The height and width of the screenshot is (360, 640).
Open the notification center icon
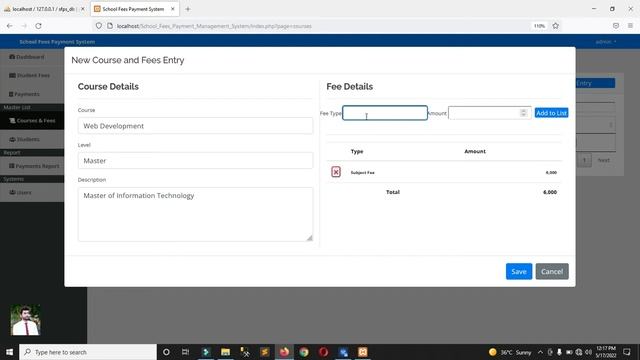pos(627,352)
